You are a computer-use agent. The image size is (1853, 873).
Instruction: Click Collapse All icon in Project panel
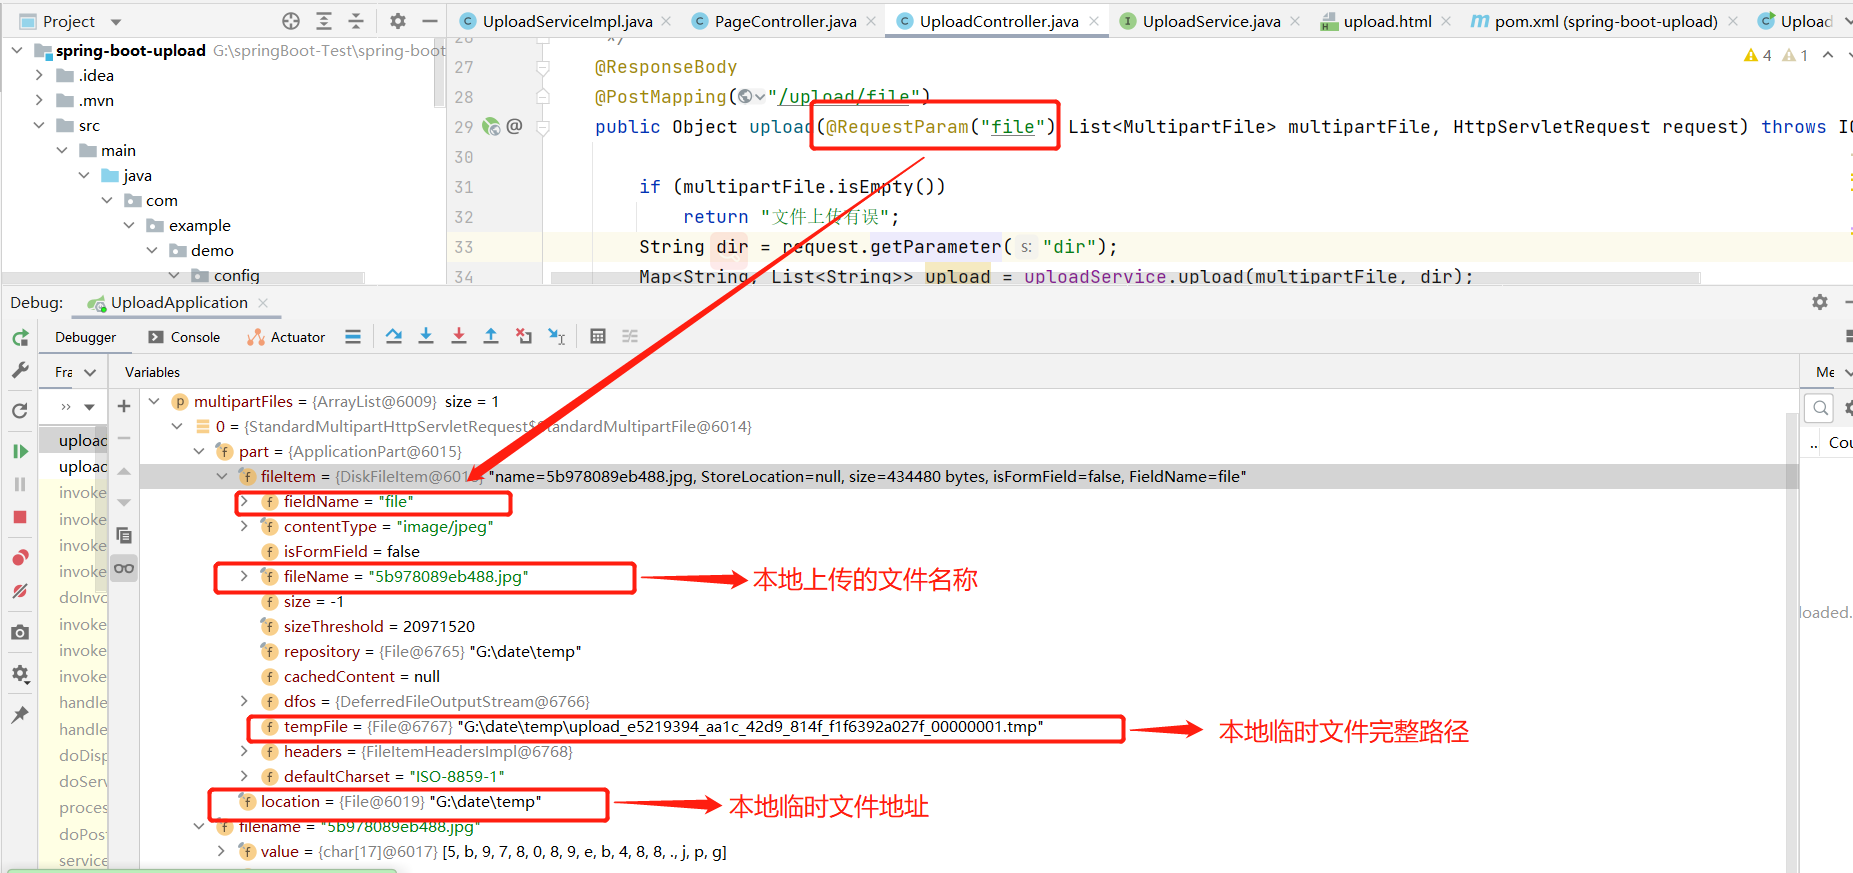pos(356,21)
